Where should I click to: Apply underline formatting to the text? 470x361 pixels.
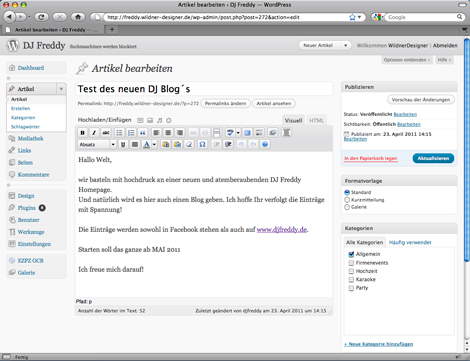click(x=123, y=144)
